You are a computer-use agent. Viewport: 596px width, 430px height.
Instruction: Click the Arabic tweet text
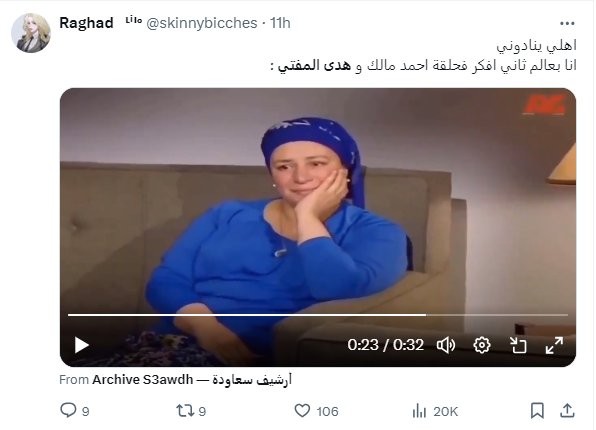423,56
